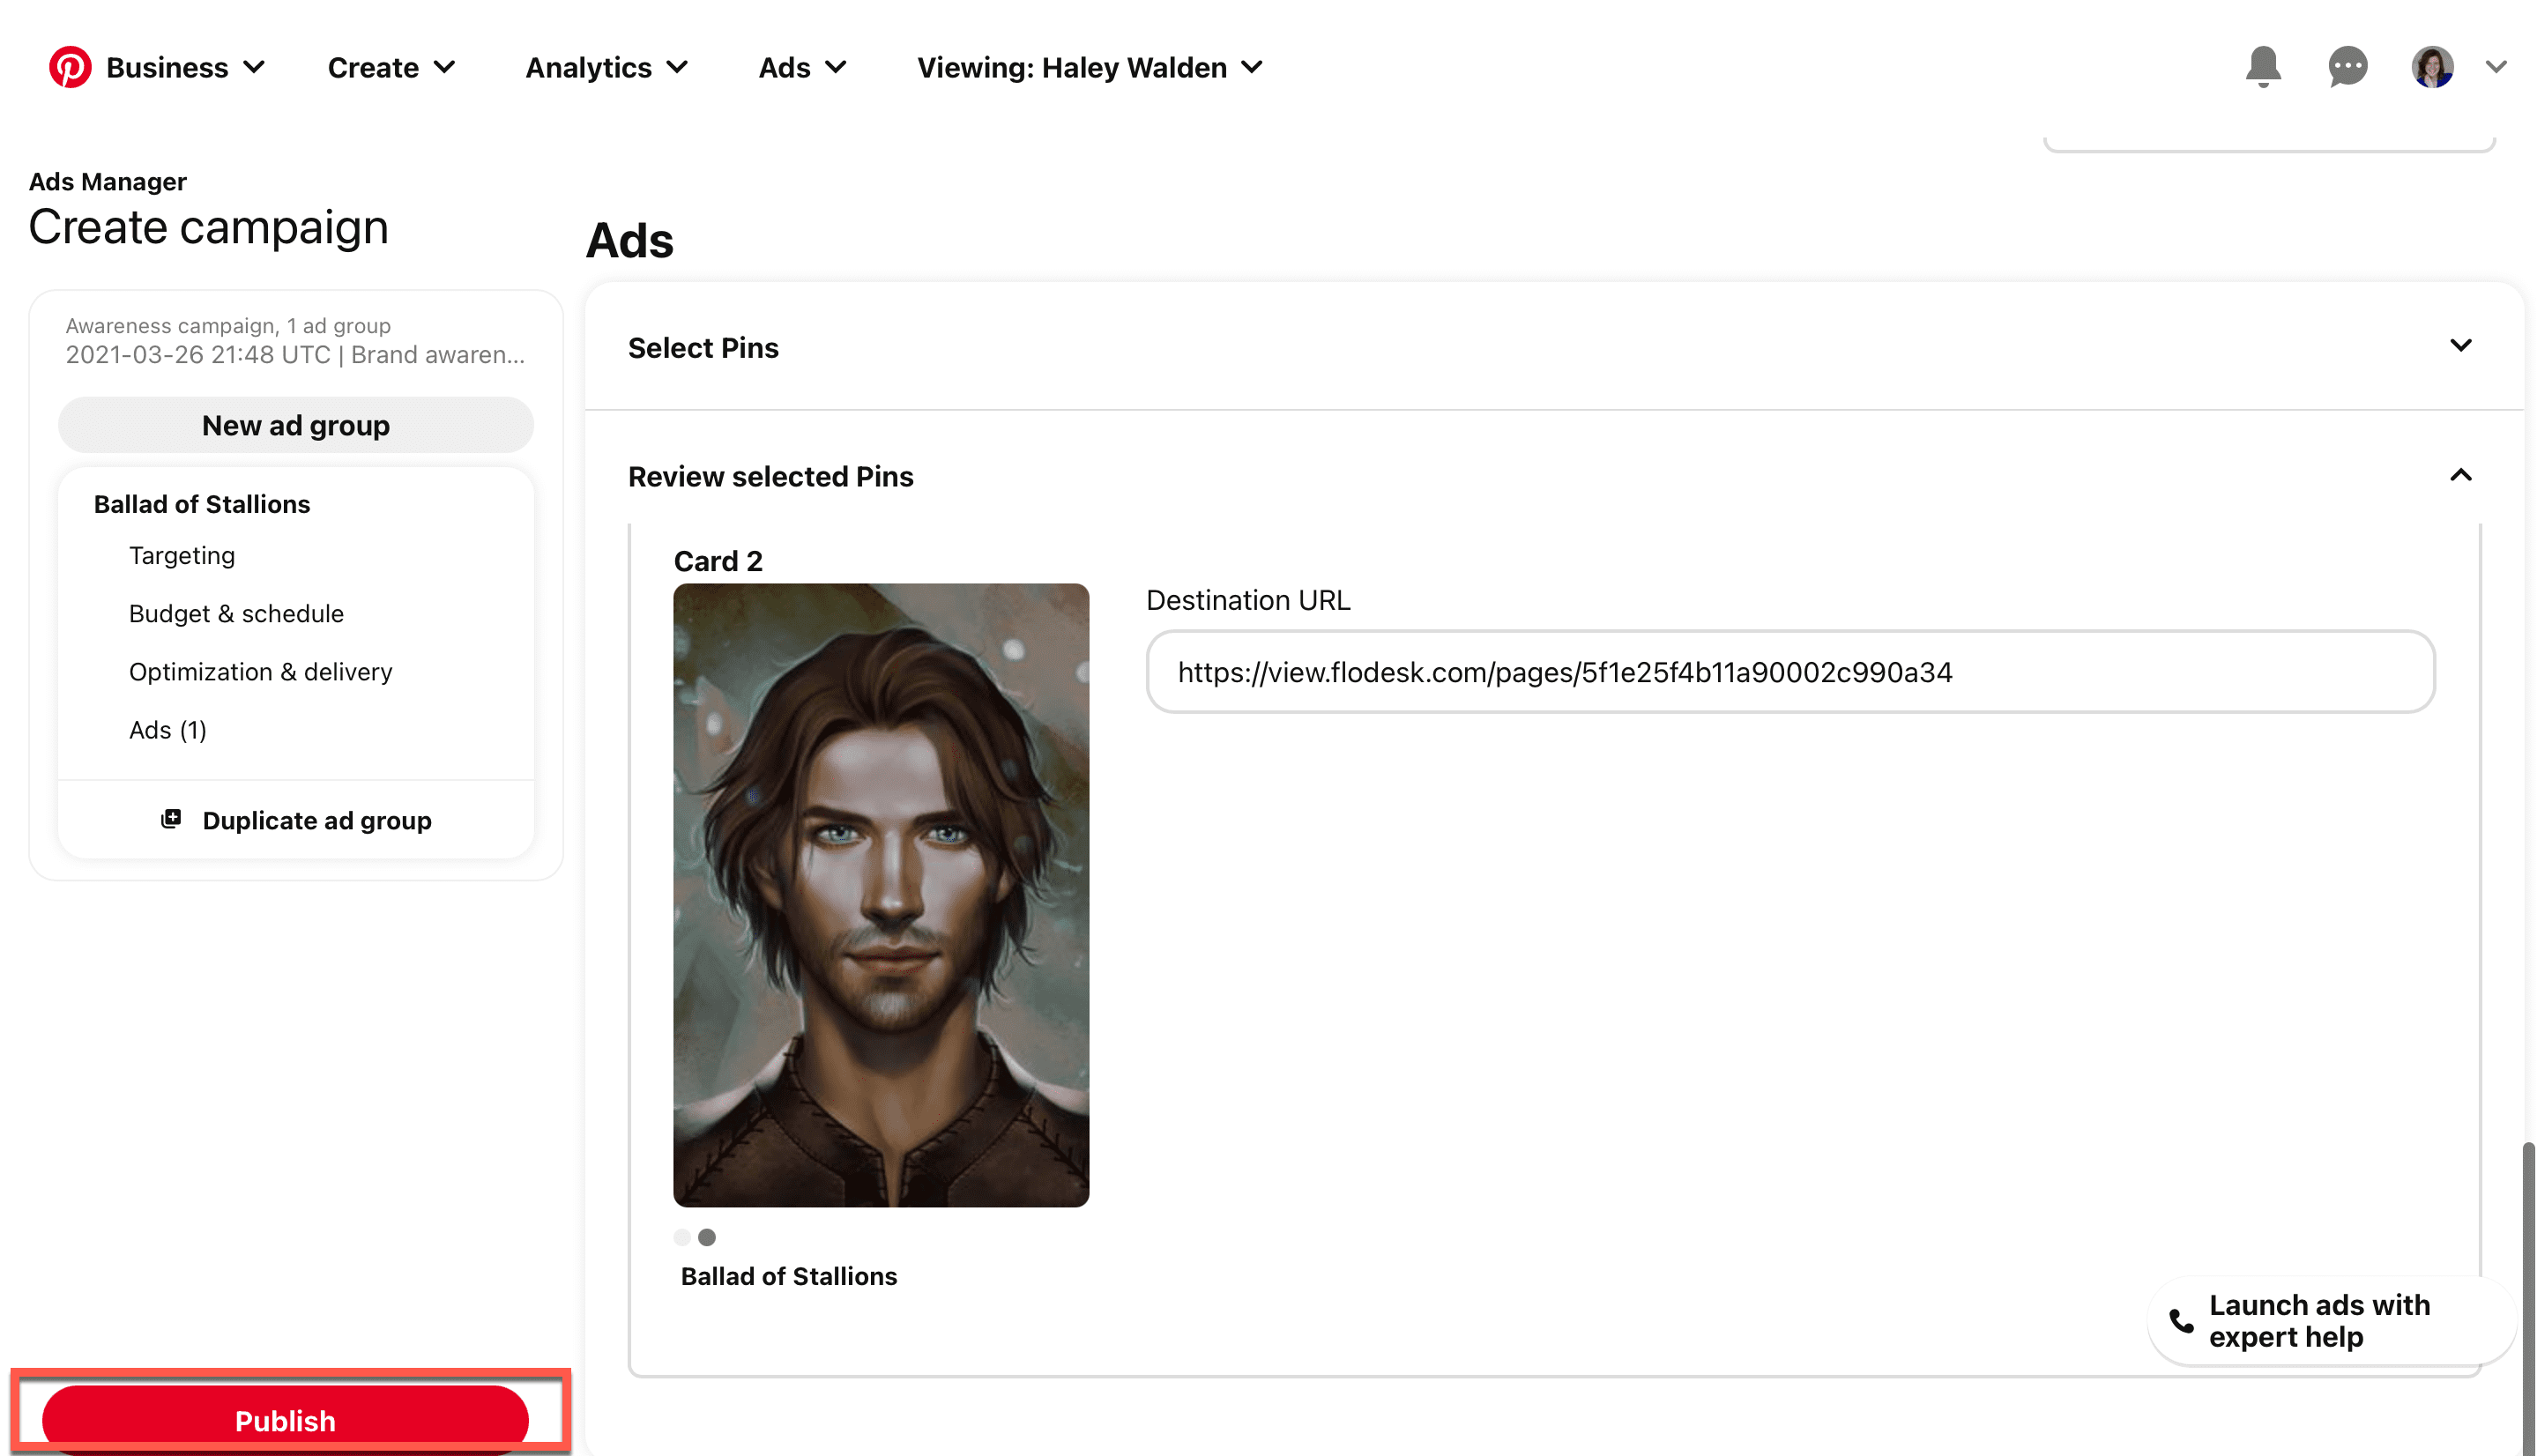The width and height of the screenshot is (2537, 1456).
Task: Go to Budget & schedule section
Action: (236, 613)
